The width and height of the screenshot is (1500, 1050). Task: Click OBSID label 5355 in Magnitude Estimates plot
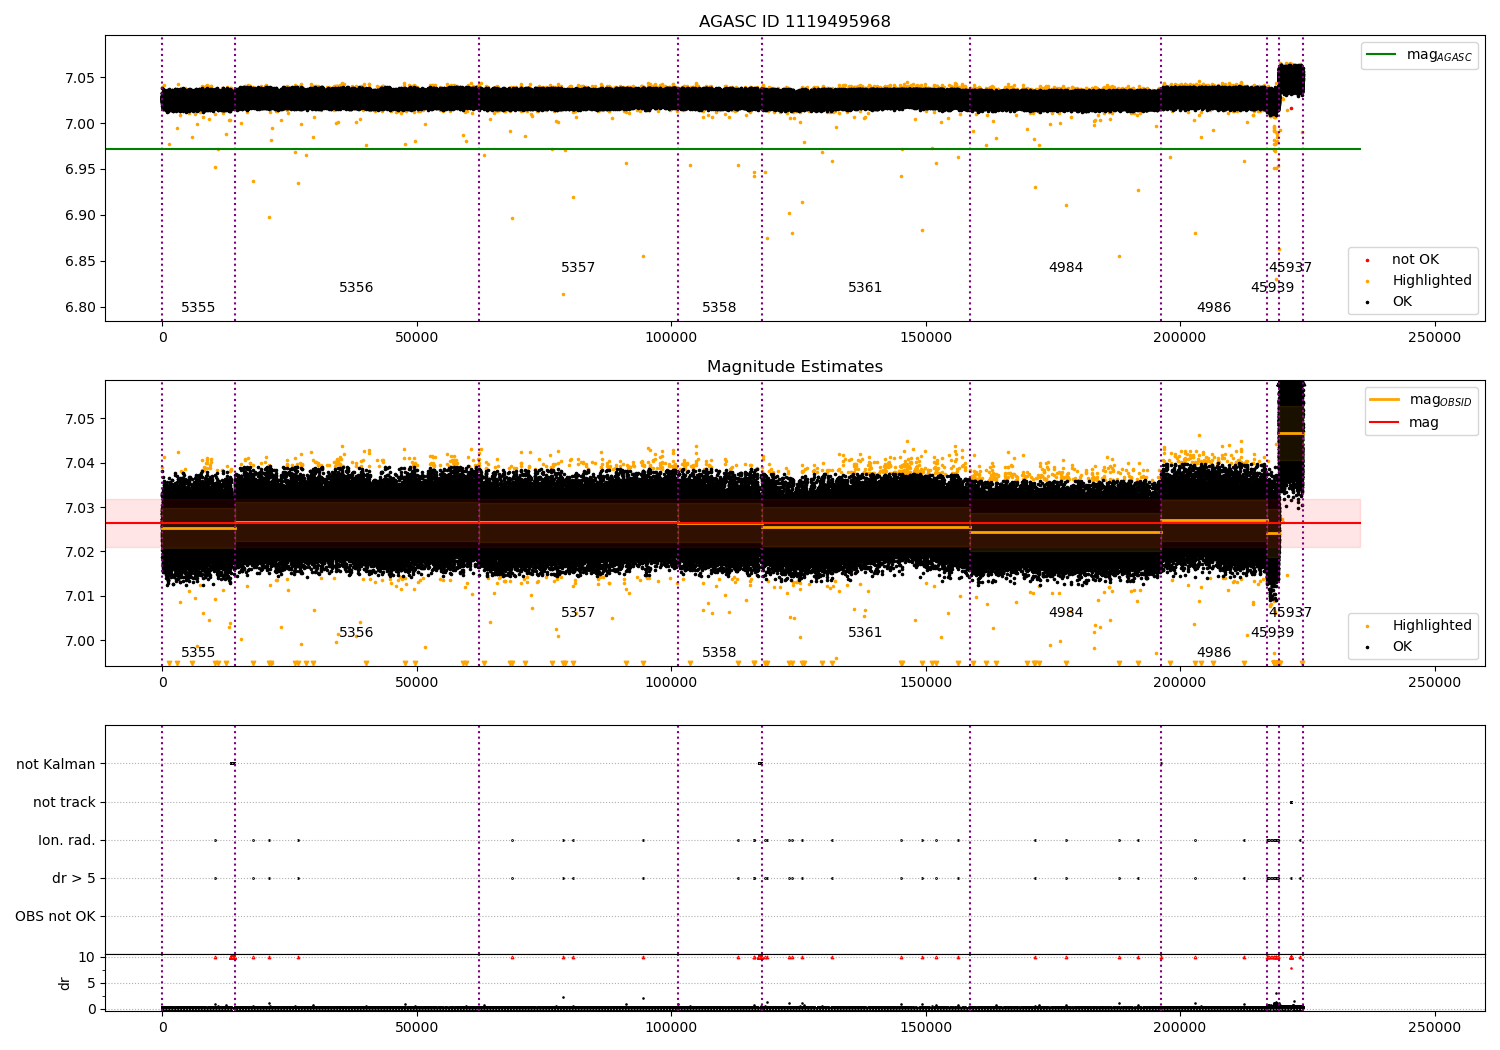pyautogui.click(x=198, y=653)
